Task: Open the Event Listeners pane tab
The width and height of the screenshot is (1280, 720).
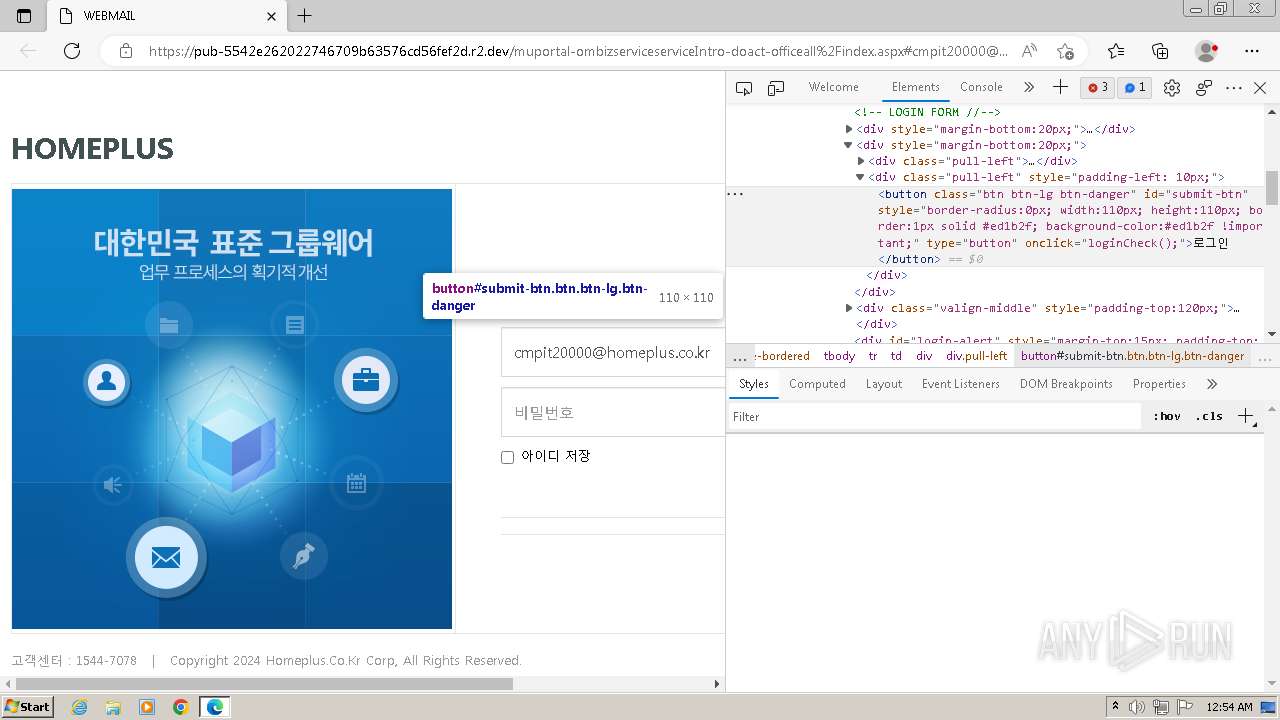Action: pos(960,384)
